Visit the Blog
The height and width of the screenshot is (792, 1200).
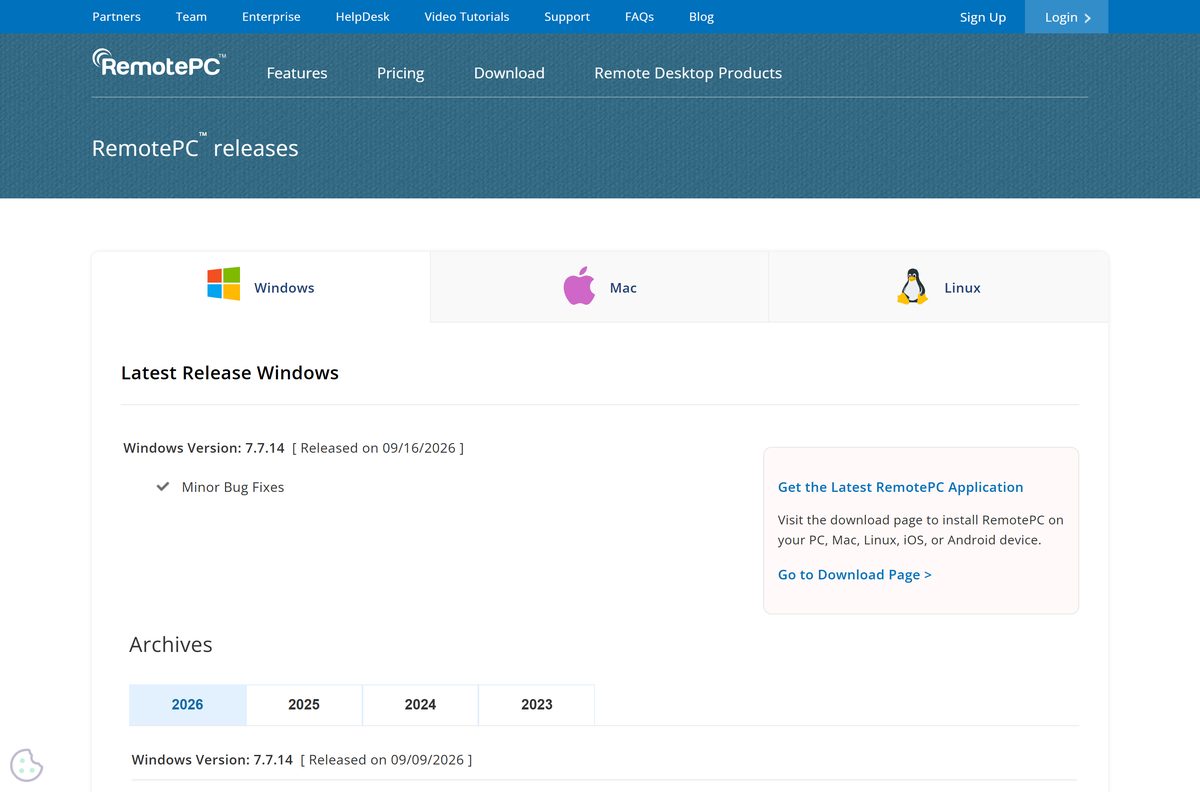(702, 17)
